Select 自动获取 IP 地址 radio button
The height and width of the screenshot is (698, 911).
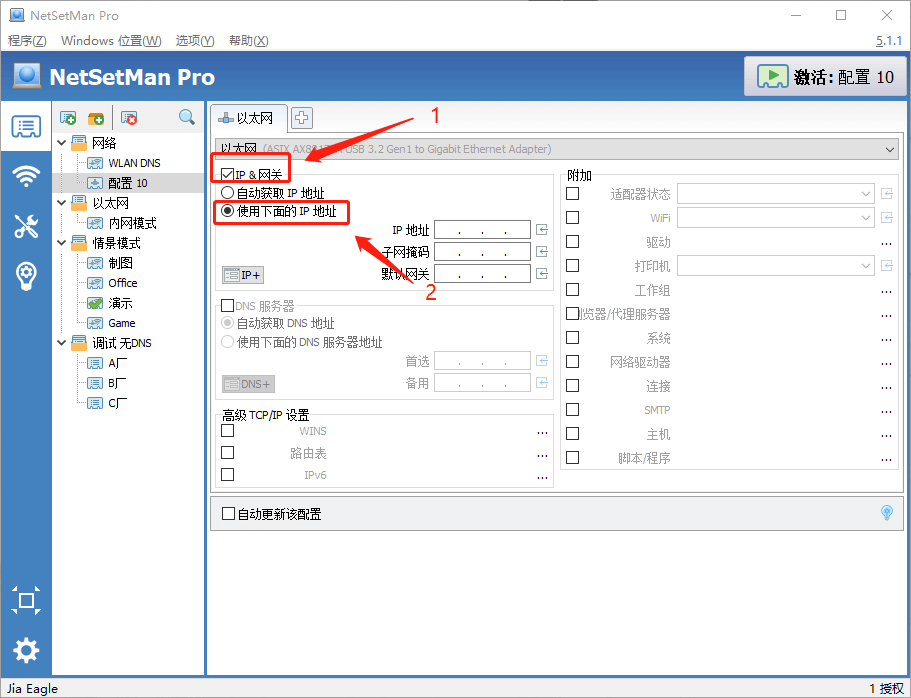(x=228, y=192)
